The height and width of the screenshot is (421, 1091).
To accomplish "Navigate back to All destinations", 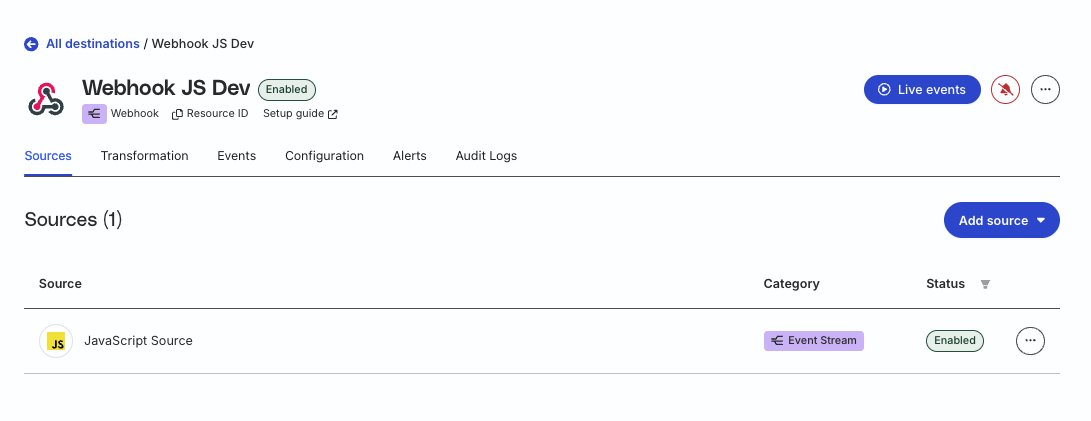I will click(93, 44).
